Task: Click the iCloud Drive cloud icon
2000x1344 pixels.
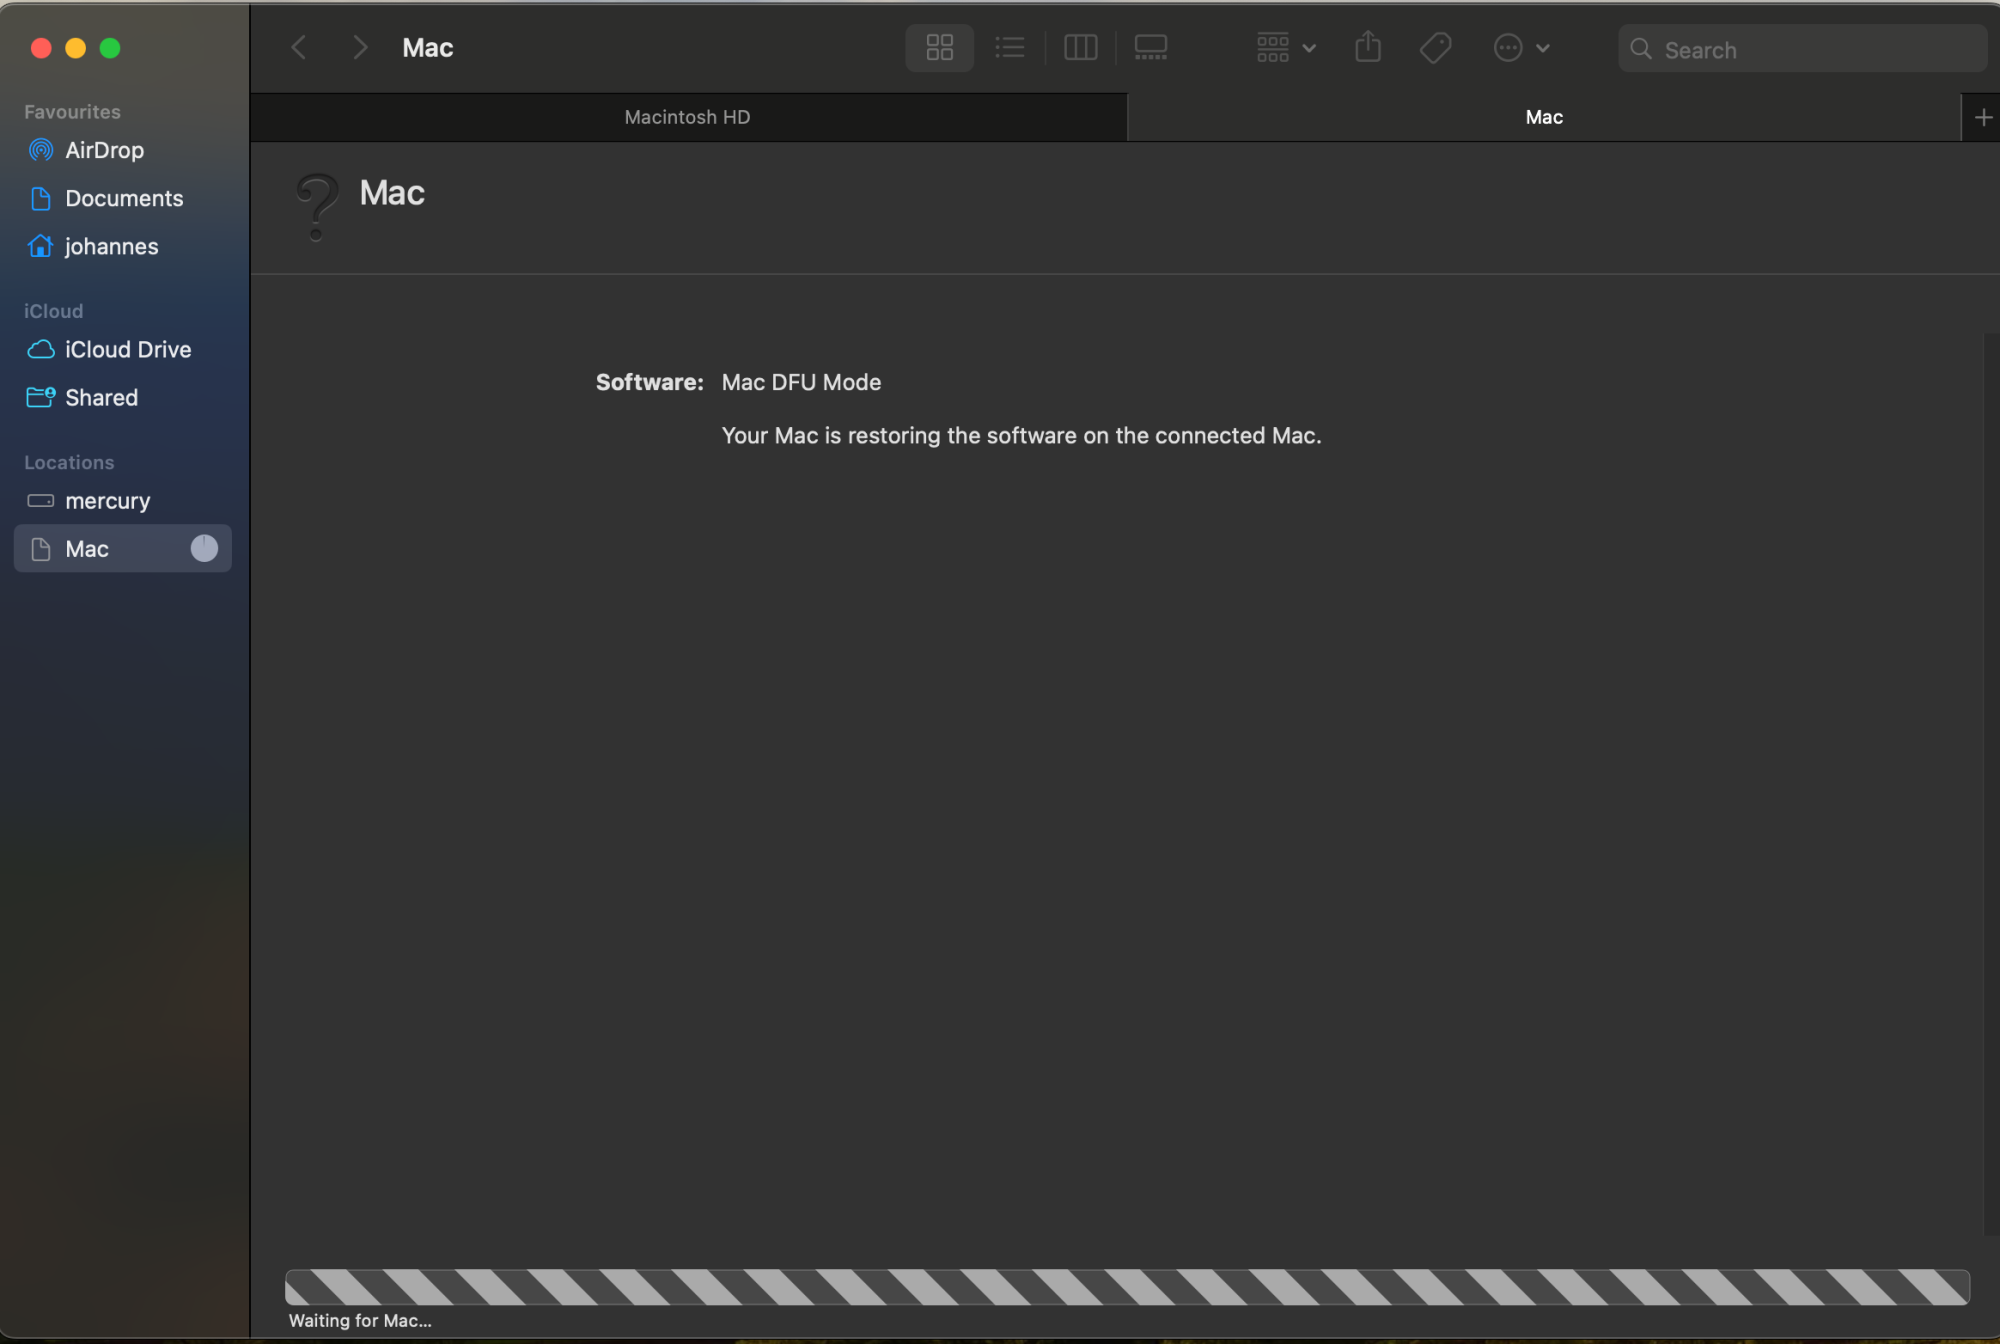Action: pyautogui.click(x=41, y=349)
